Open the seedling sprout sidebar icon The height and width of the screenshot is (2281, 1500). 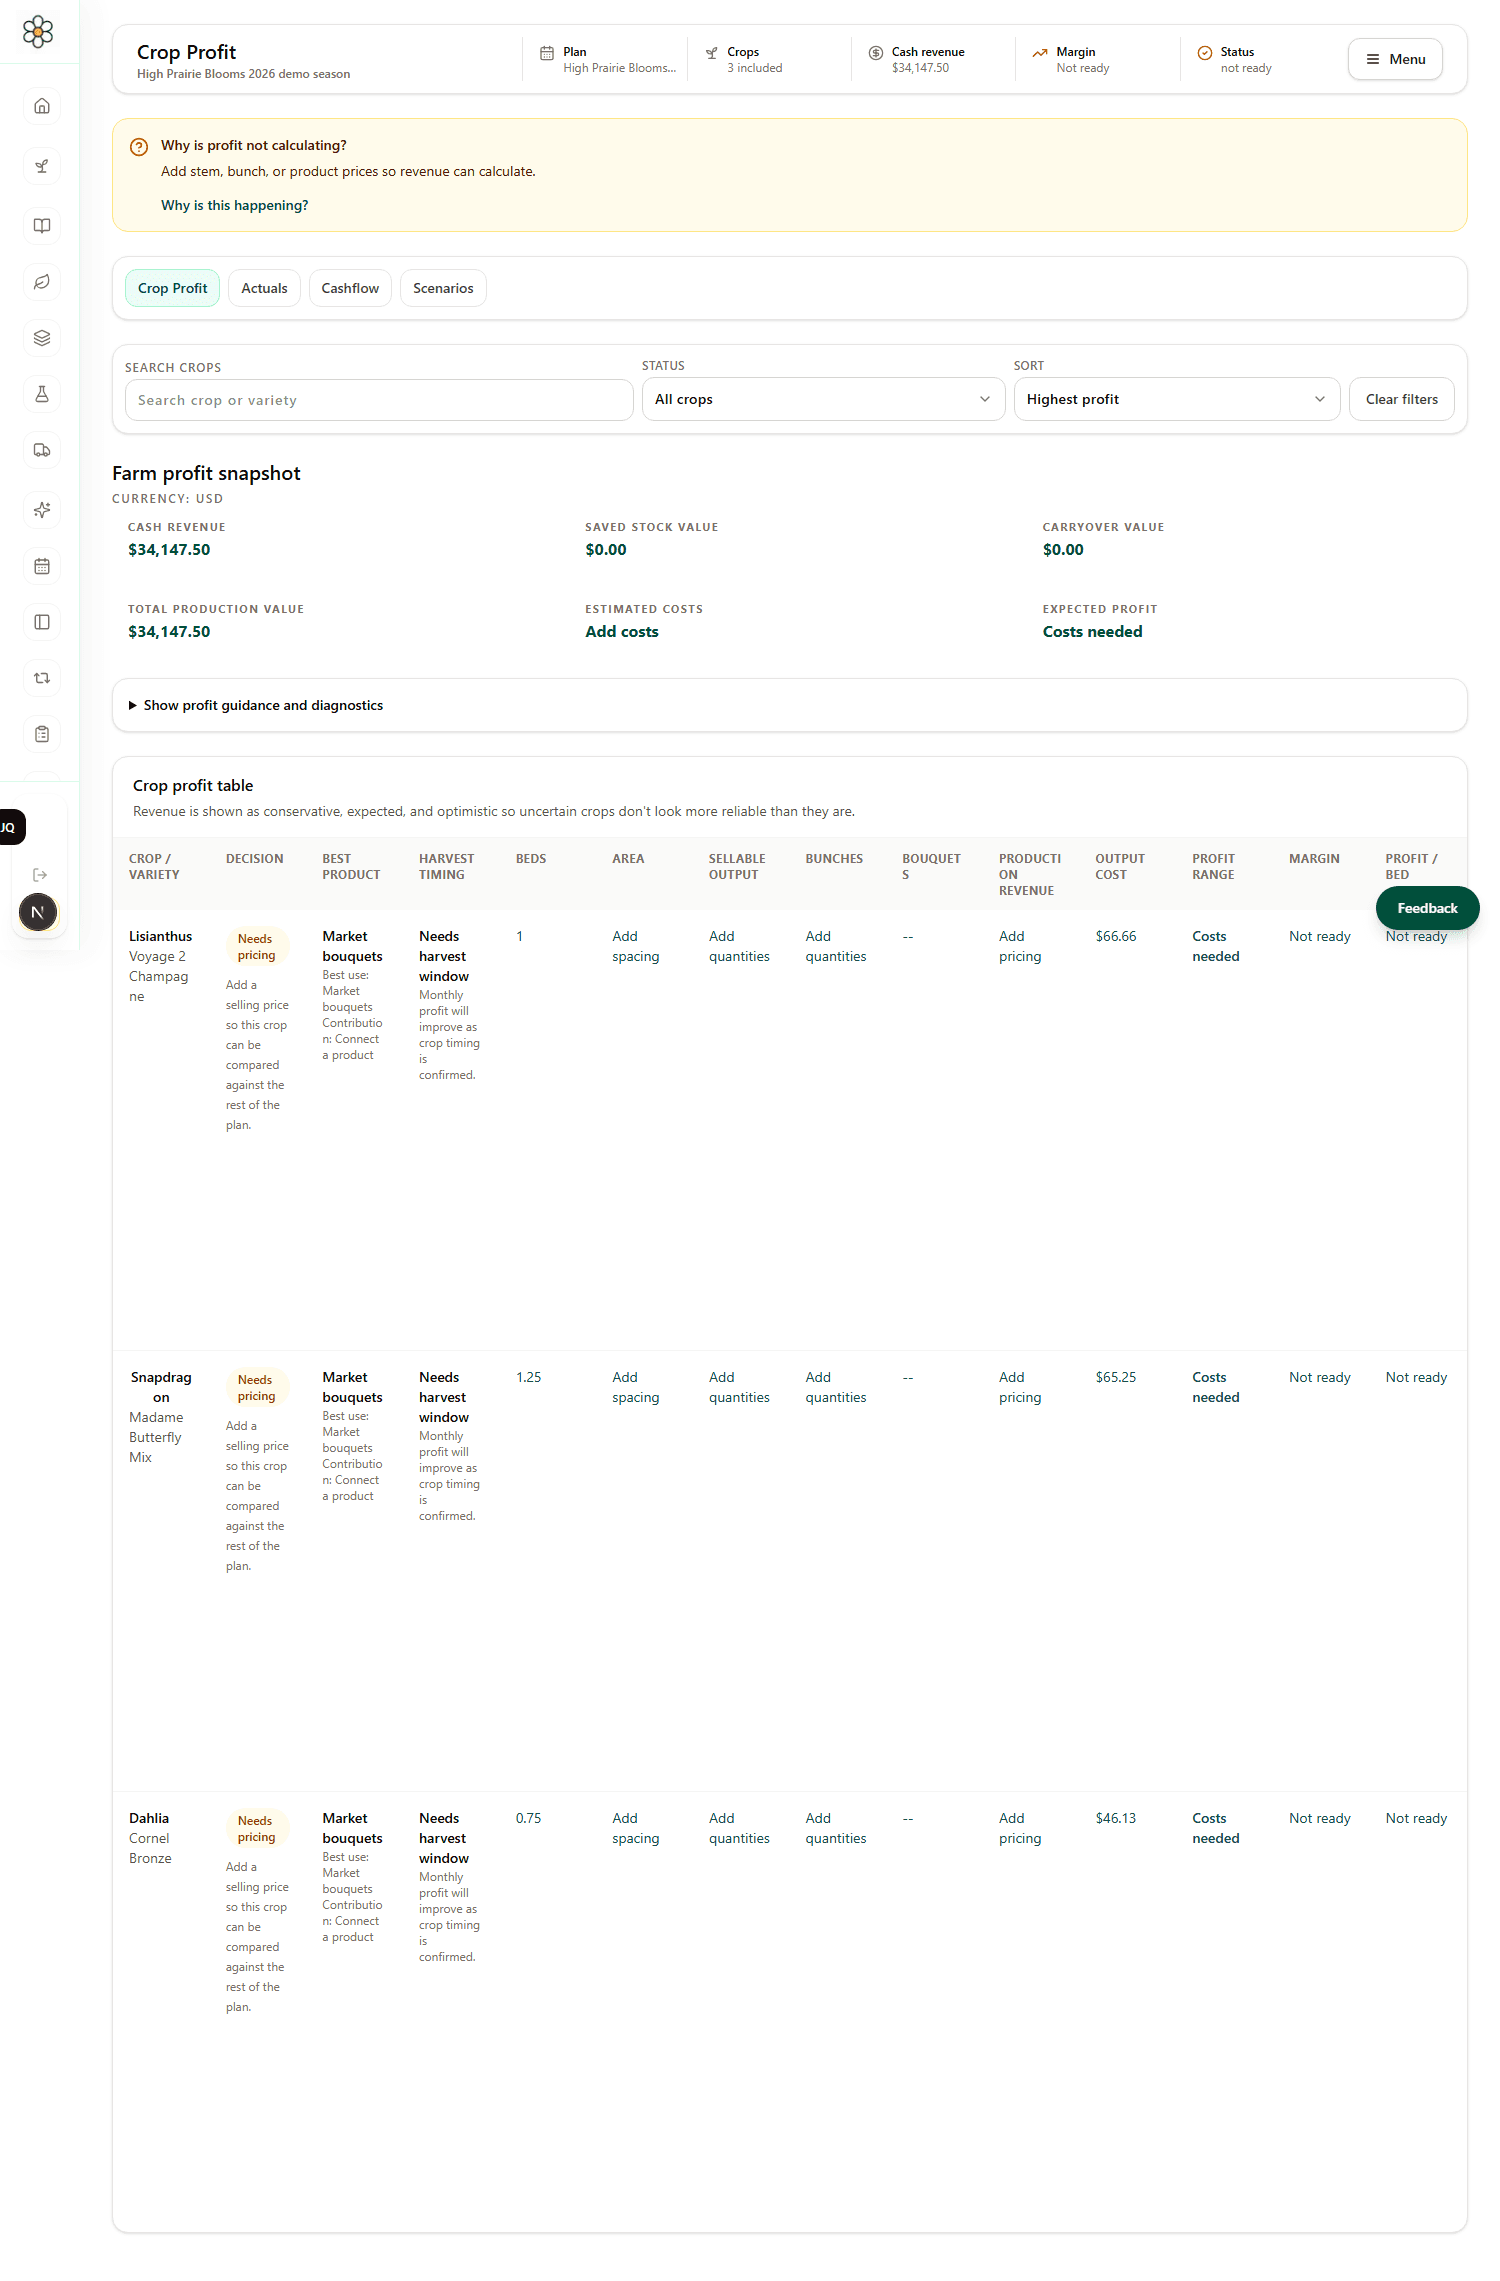42,166
